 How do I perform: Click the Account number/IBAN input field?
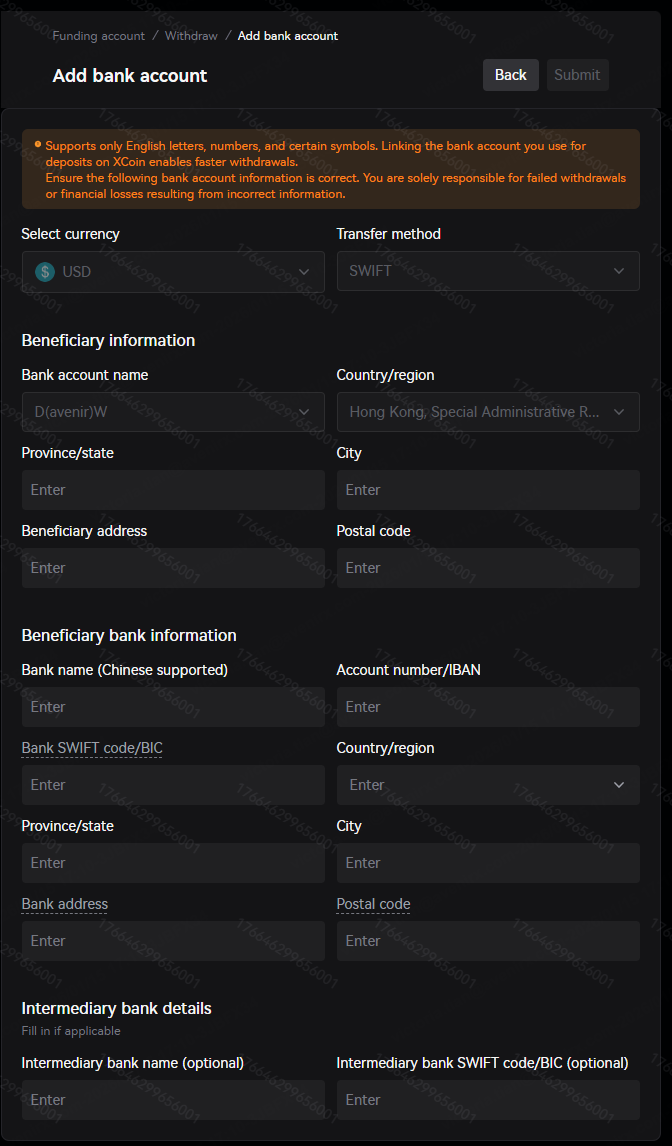tap(488, 707)
